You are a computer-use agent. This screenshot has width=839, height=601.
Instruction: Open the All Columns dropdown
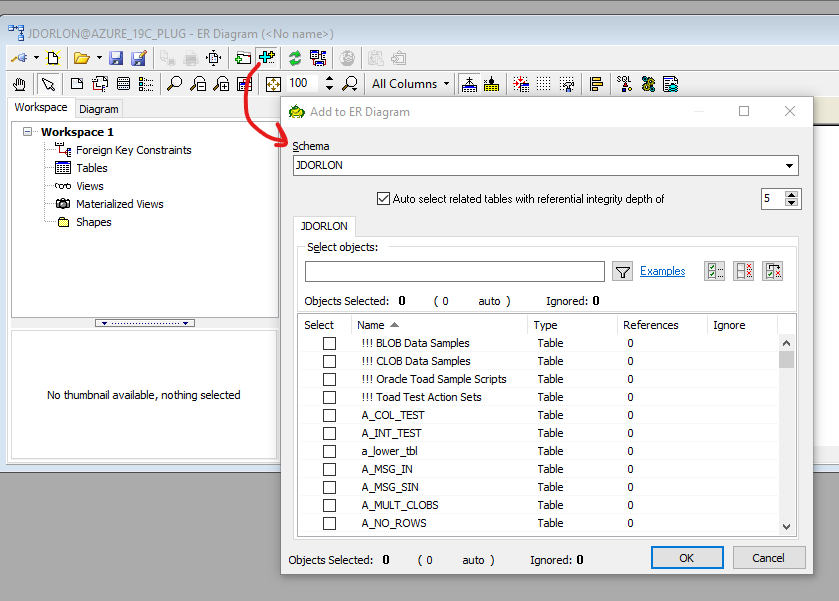(x=446, y=84)
